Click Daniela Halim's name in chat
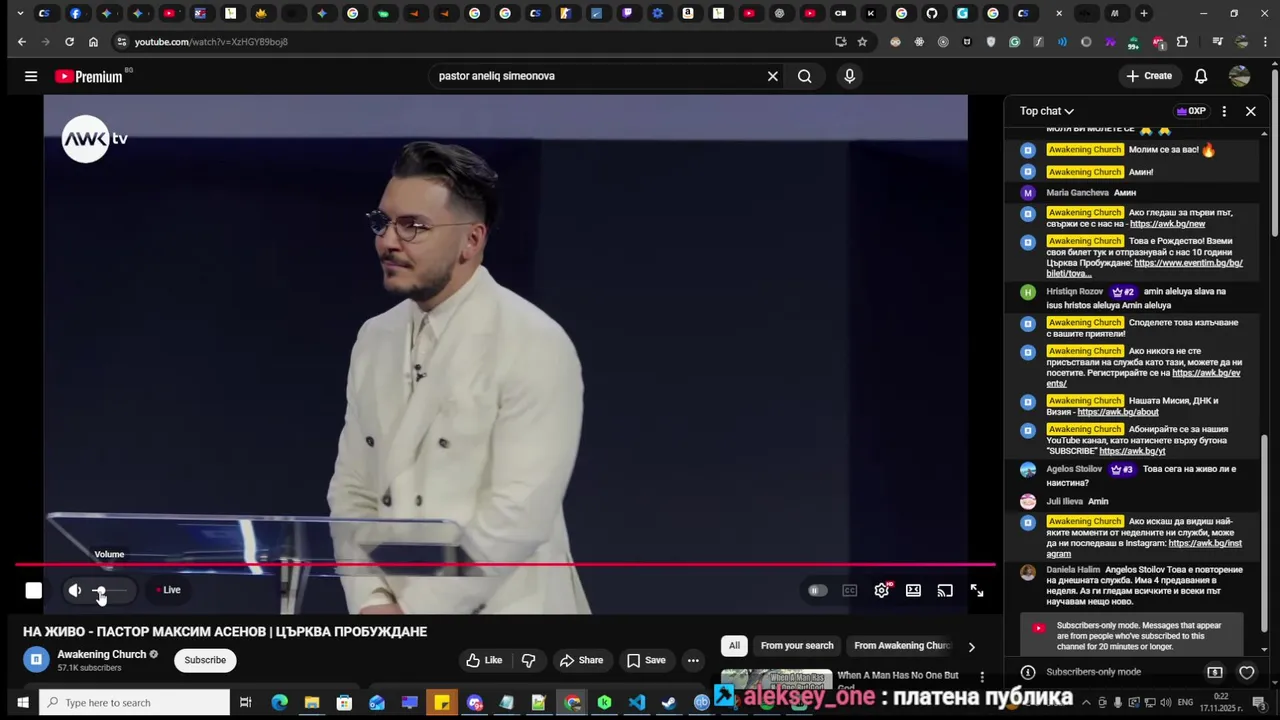This screenshot has height=720, width=1280. [x=1073, y=570]
